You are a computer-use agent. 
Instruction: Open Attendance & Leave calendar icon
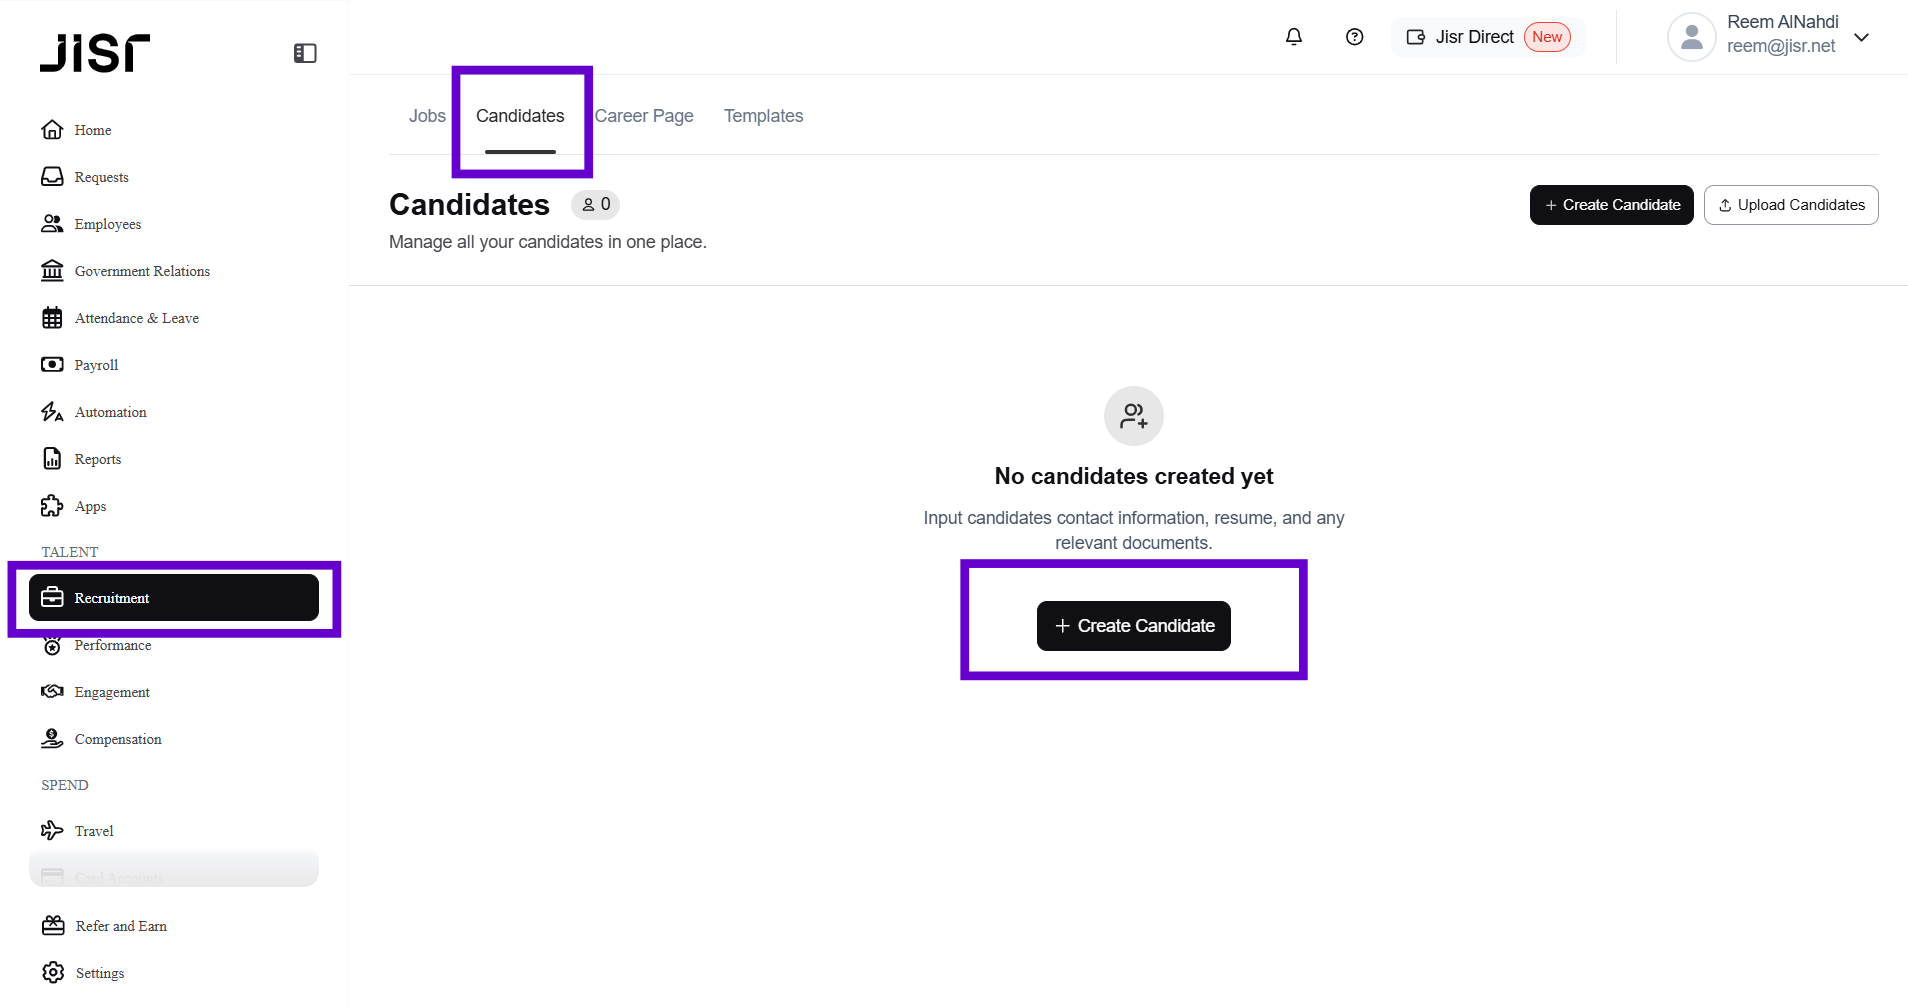point(52,318)
